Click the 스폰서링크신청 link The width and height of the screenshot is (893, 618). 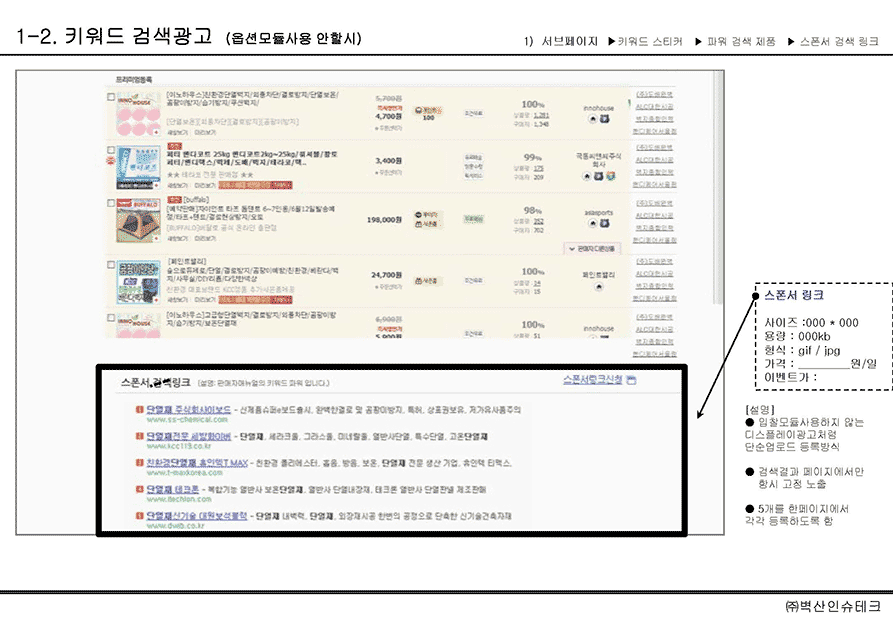593,380
